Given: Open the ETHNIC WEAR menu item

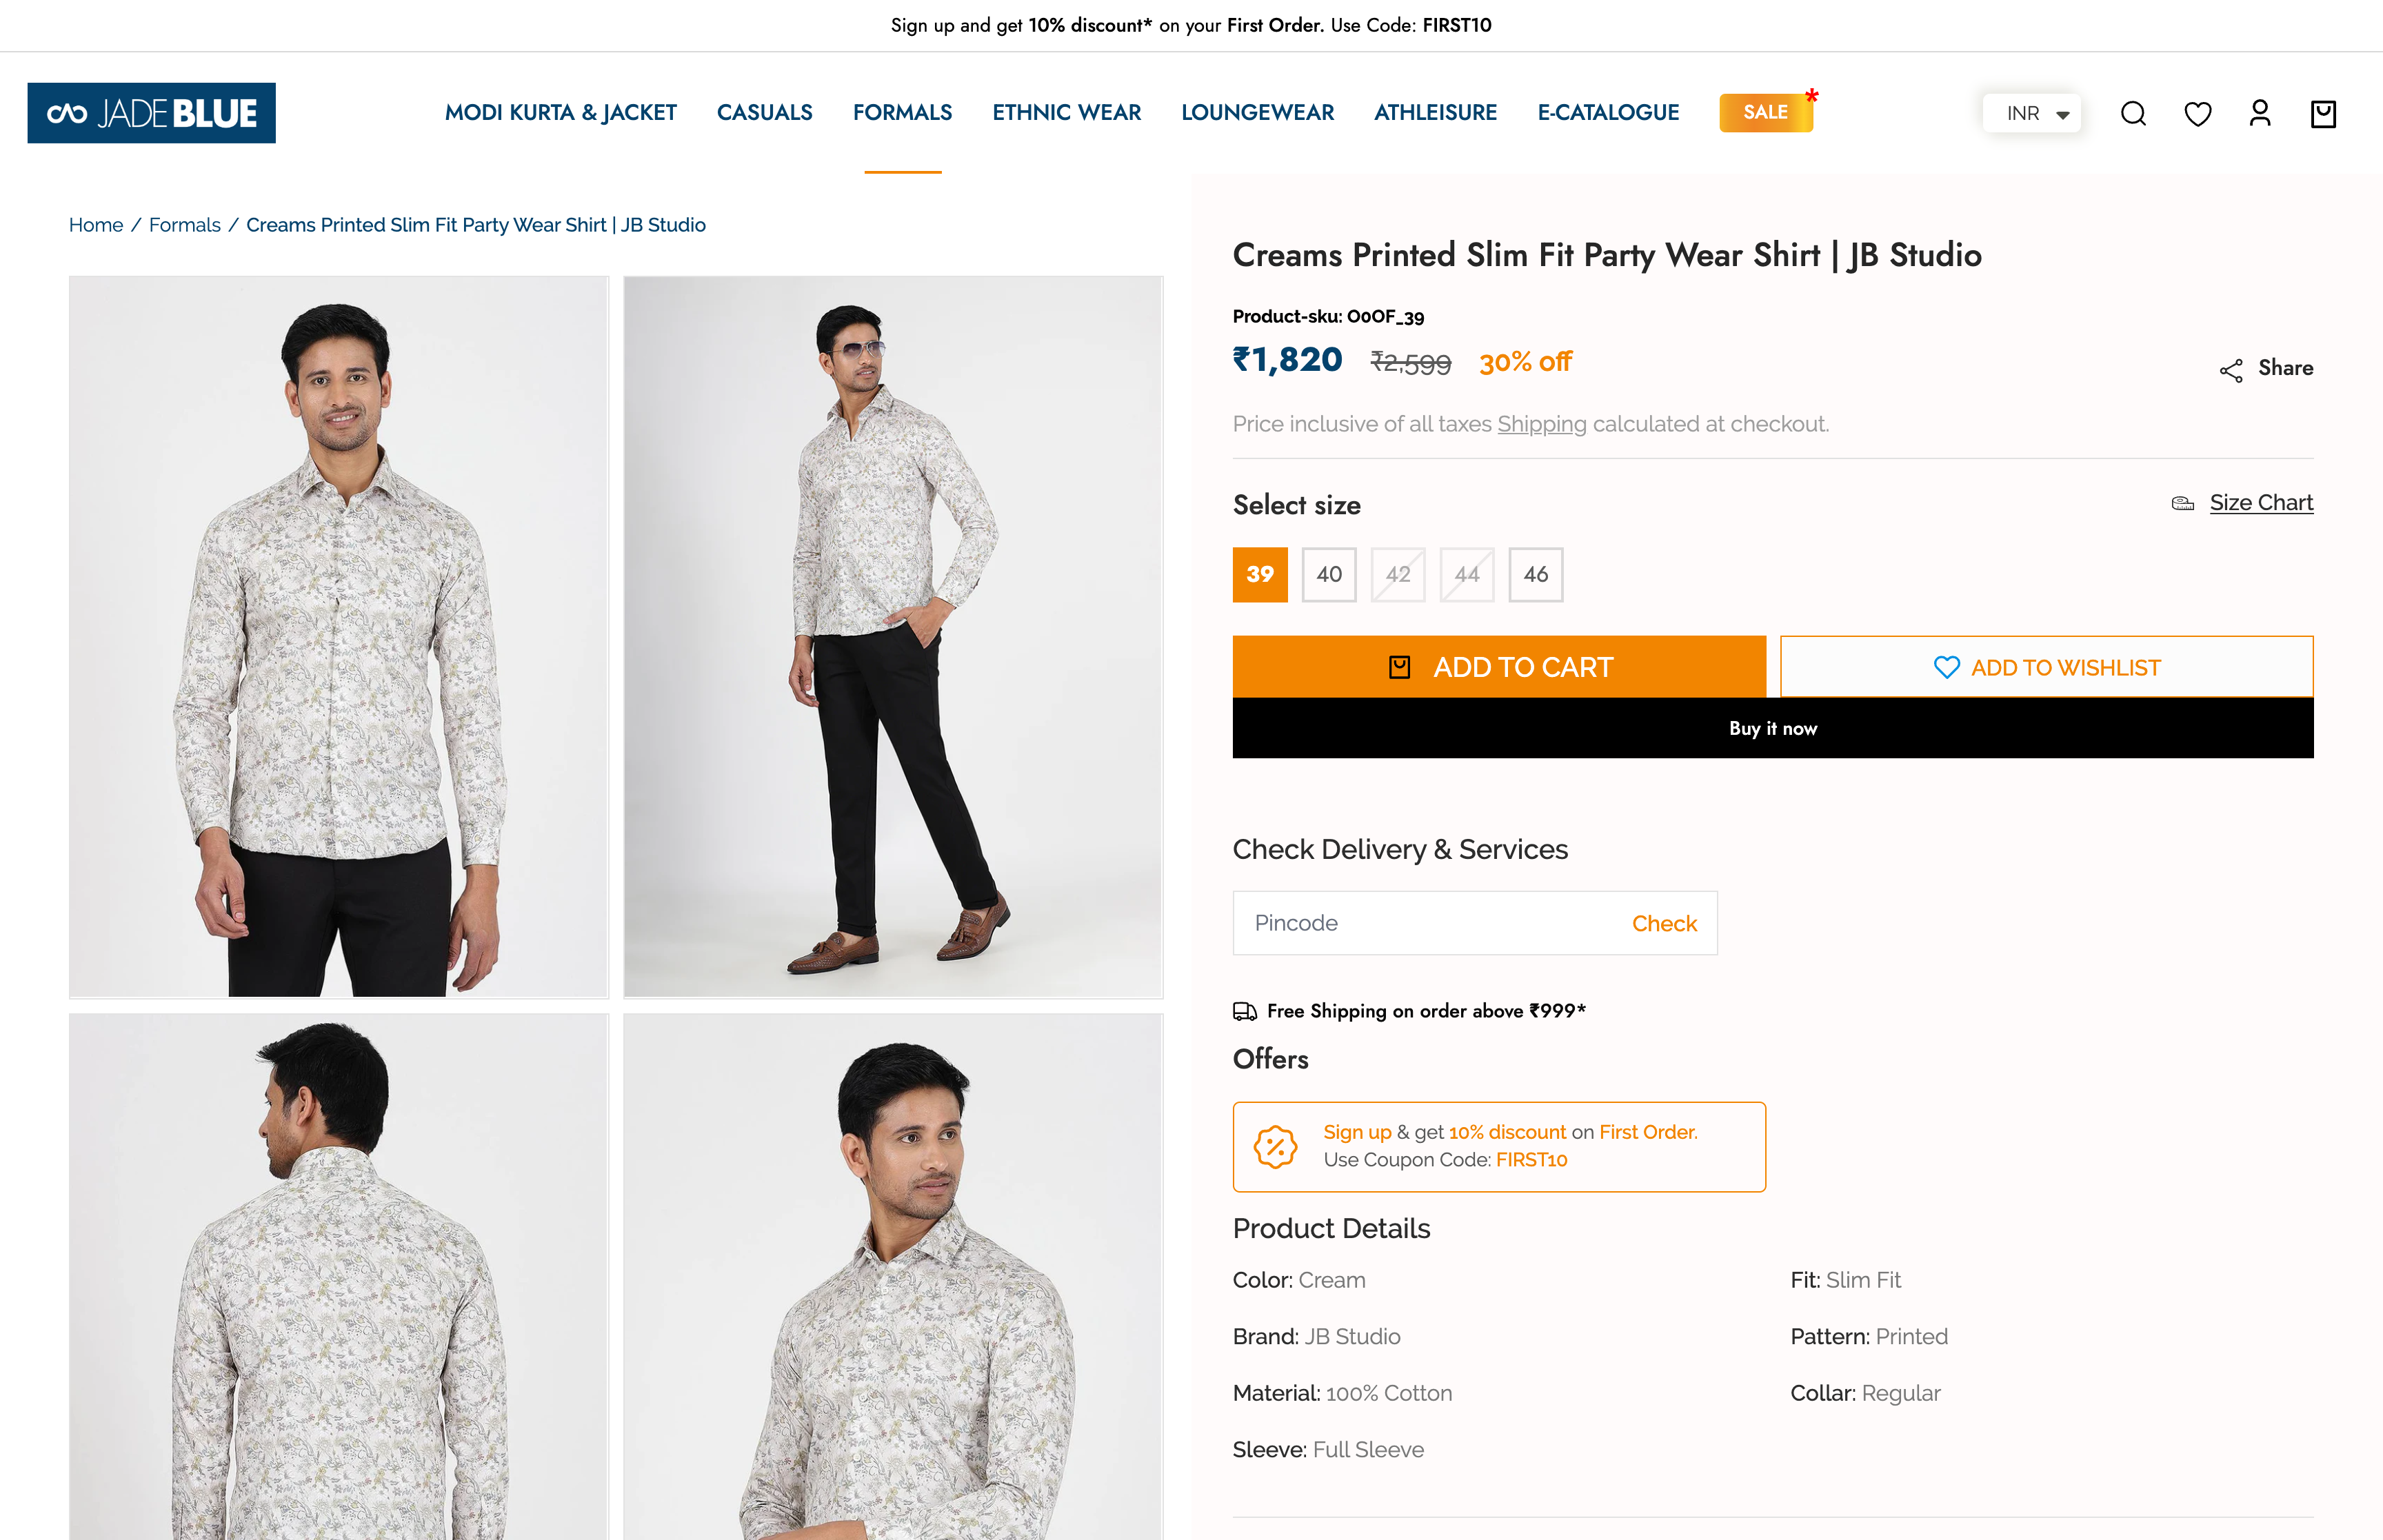Looking at the screenshot, I should pyautogui.click(x=1066, y=113).
